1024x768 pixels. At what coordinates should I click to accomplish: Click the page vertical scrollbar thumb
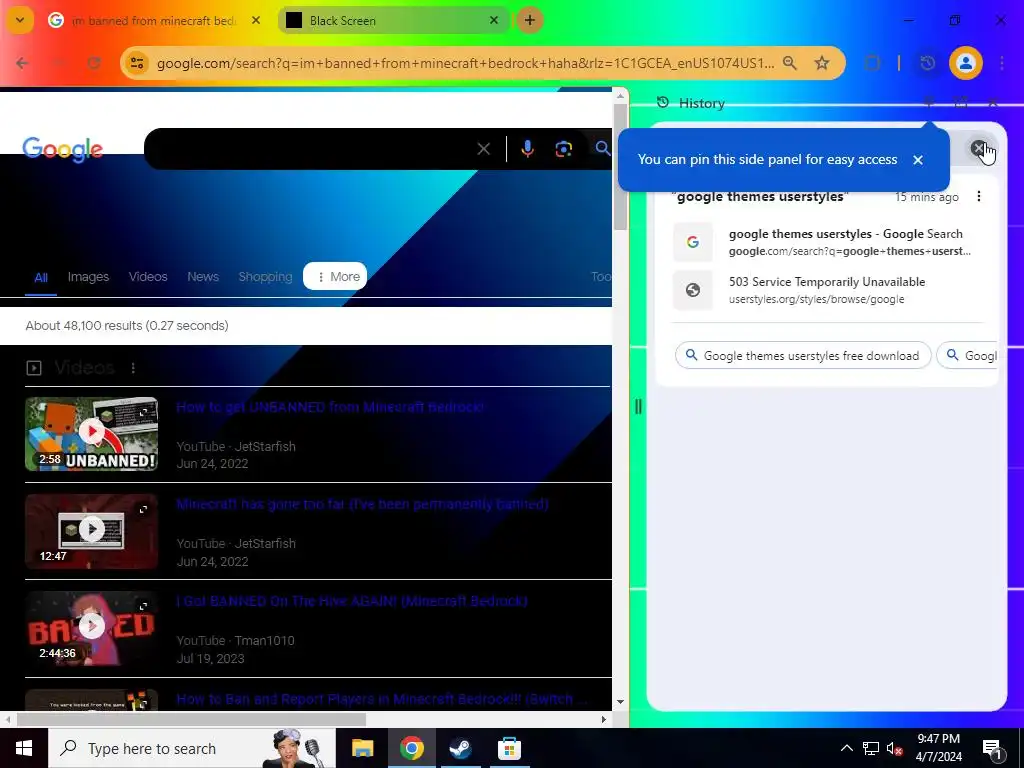click(620, 167)
